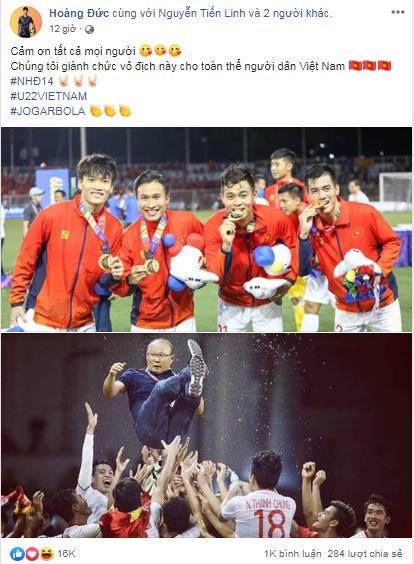Open the medal celebration team photo
This screenshot has width=414, height=564.
(207, 229)
